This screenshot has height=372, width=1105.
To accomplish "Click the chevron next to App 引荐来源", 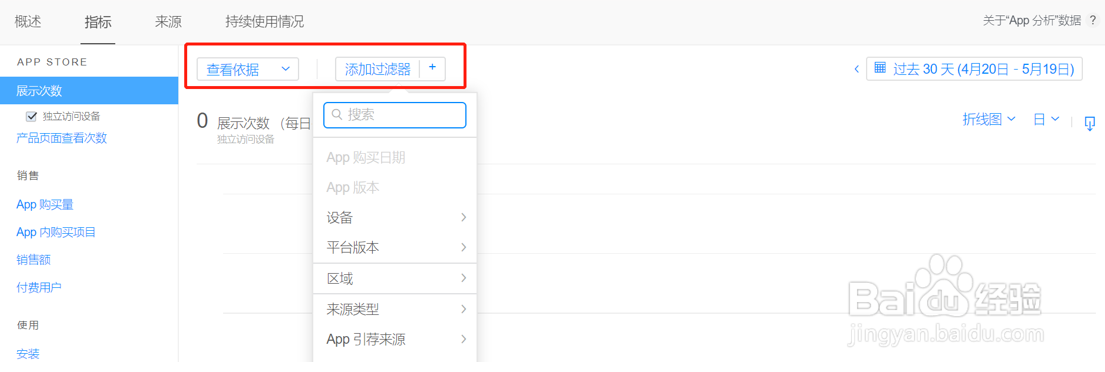I will click(464, 340).
